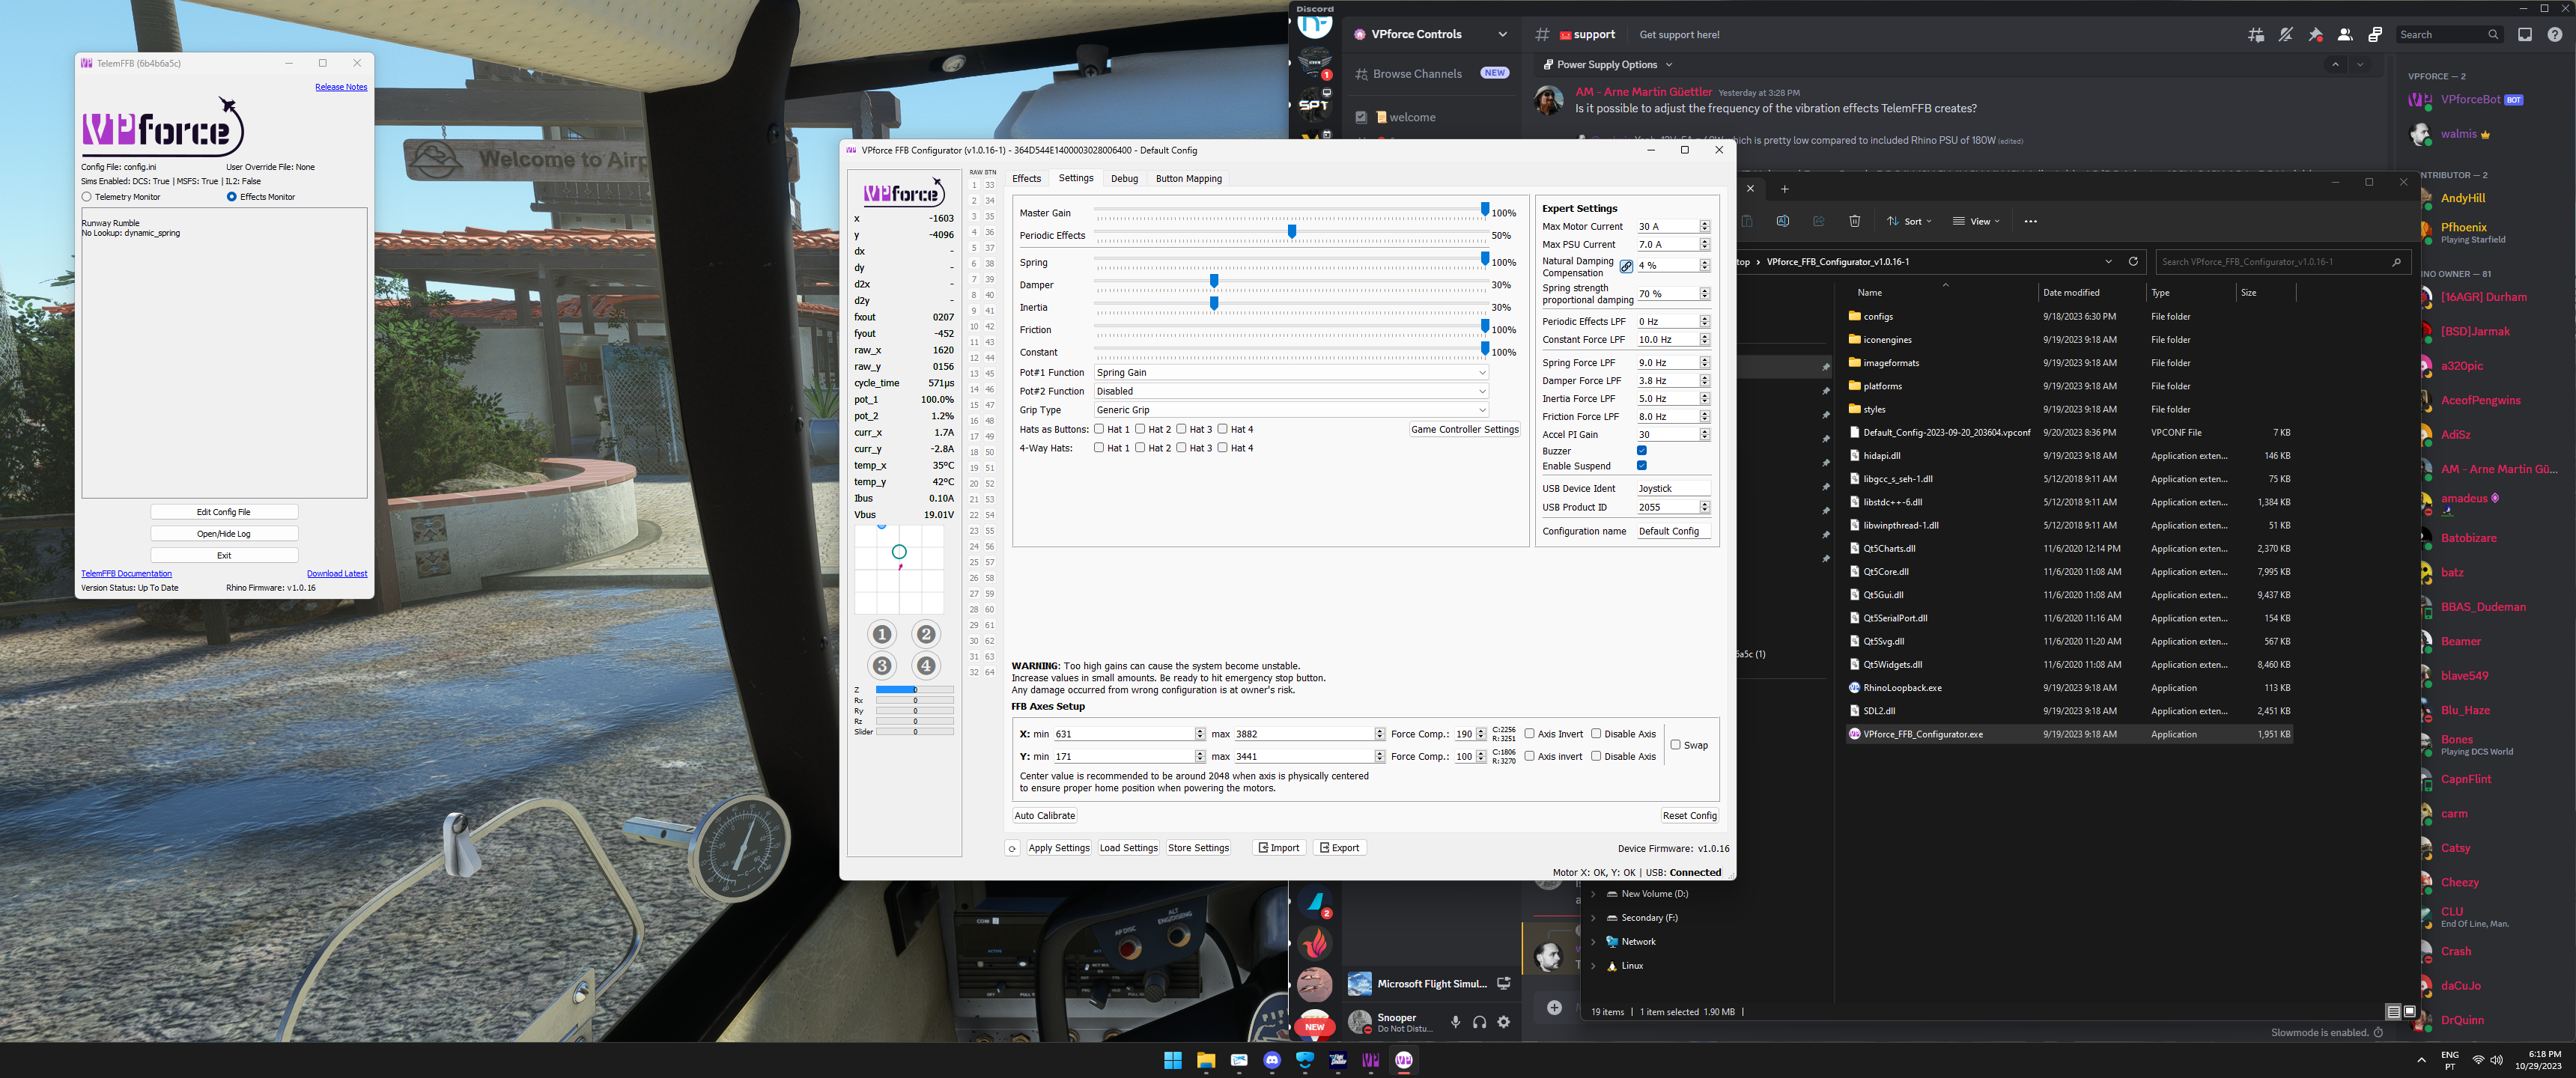Image resolution: width=2576 pixels, height=1078 pixels.
Task: Check the Swap axes checkbox
Action: (1676, 745)
